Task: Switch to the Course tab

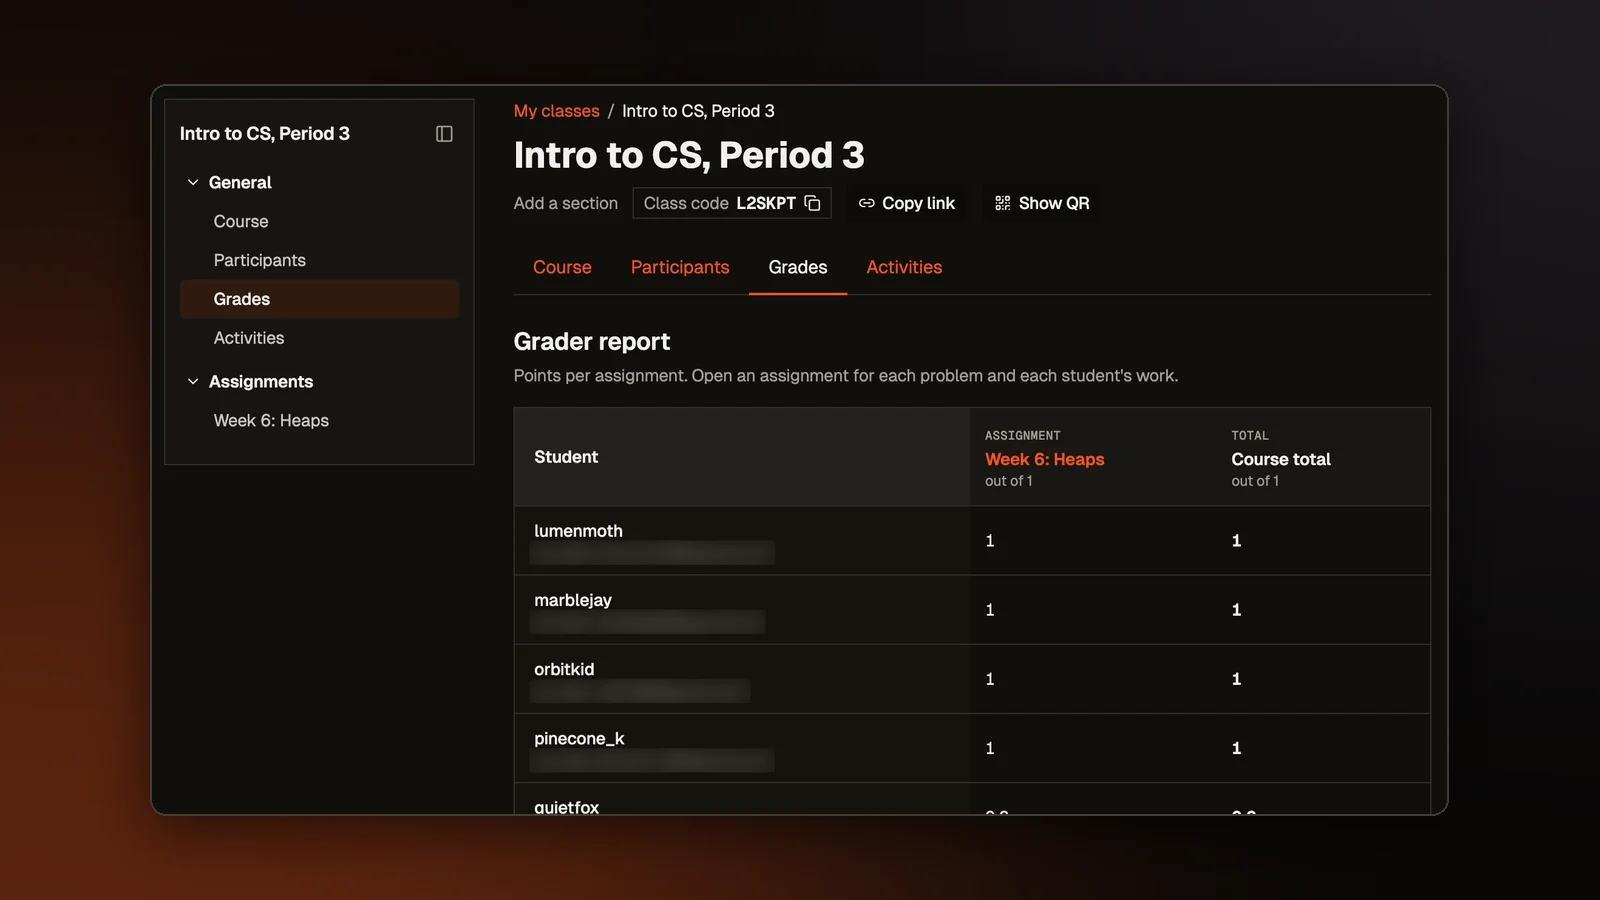Action: coord(562,267)
